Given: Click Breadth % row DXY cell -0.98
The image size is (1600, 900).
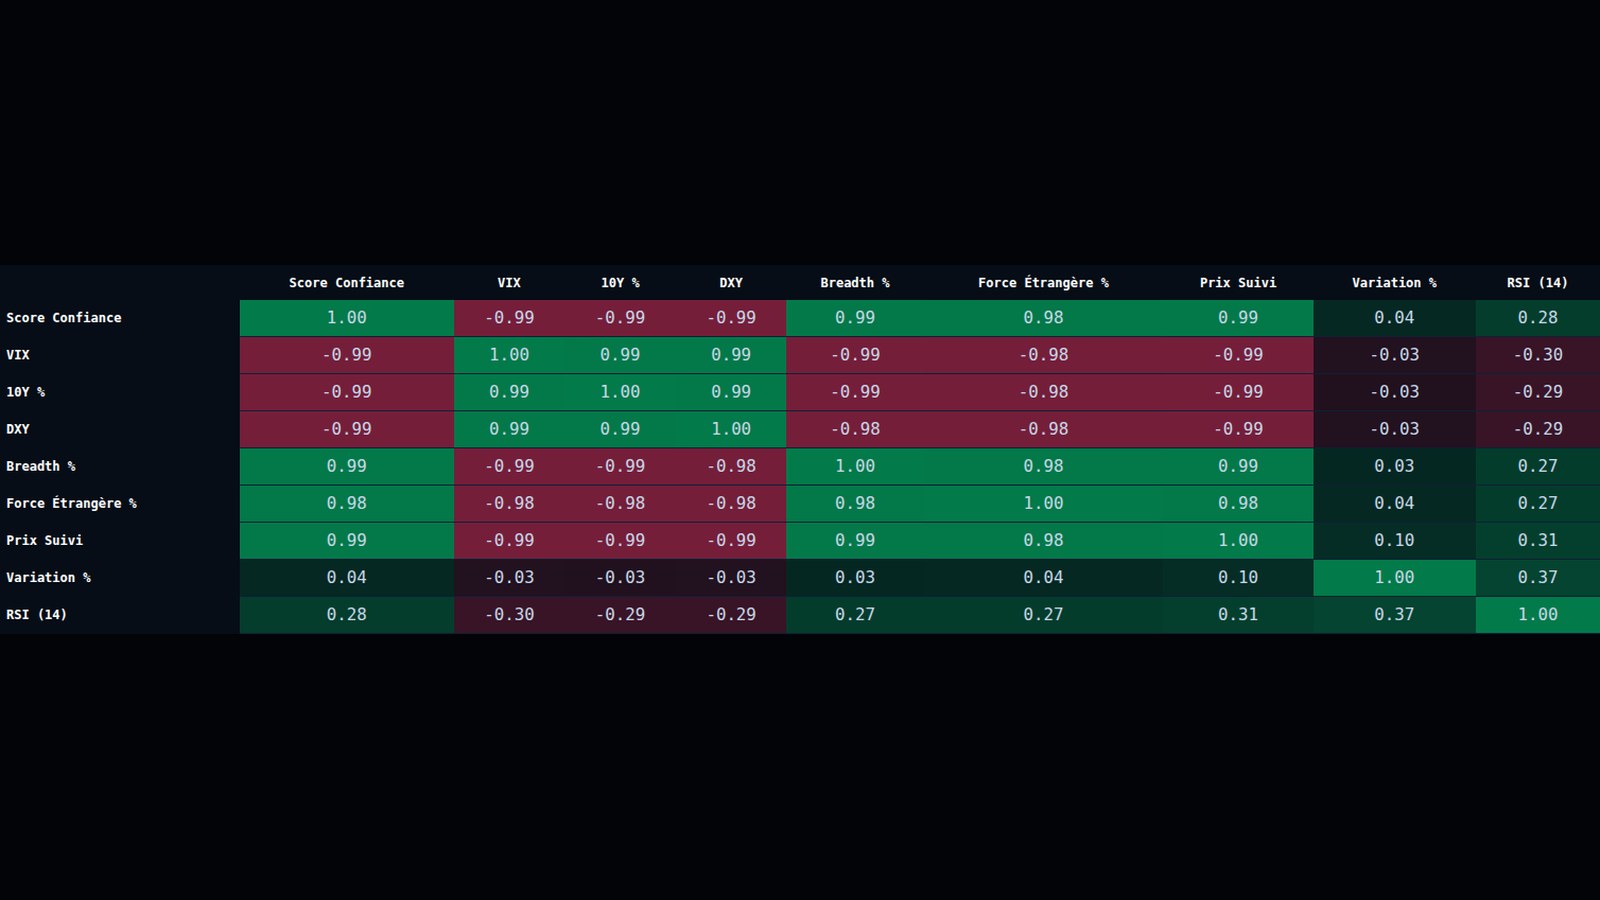Looking at the screenshot, I should pos(731,466).
